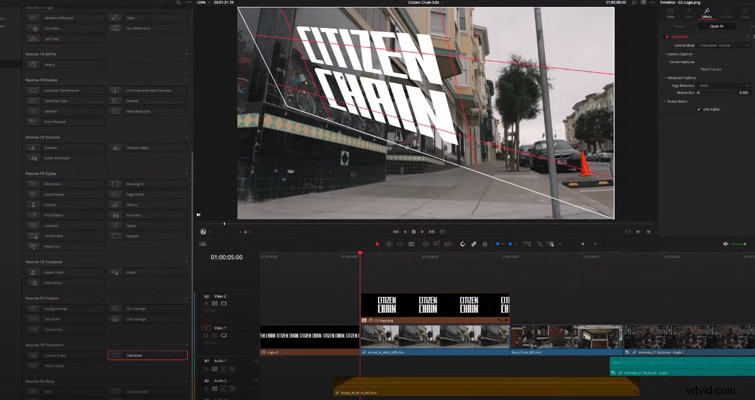Viewport: 755px width, 400px height.
Task: Open the viewer overlay mode dropdown arrow
Action: click(210, 232)
